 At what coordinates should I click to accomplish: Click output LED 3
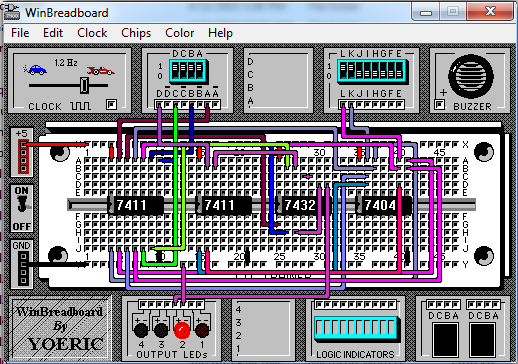point(161,330)
